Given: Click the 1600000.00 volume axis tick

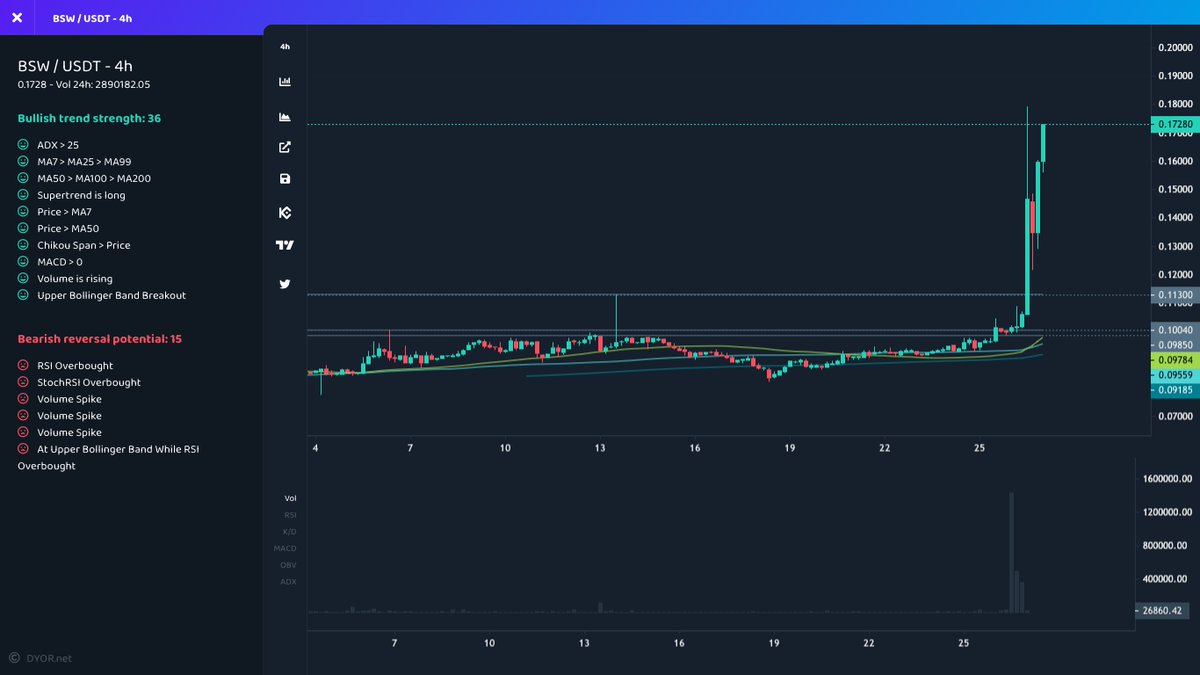Looking at the screenshot, I should [1165, 479].
